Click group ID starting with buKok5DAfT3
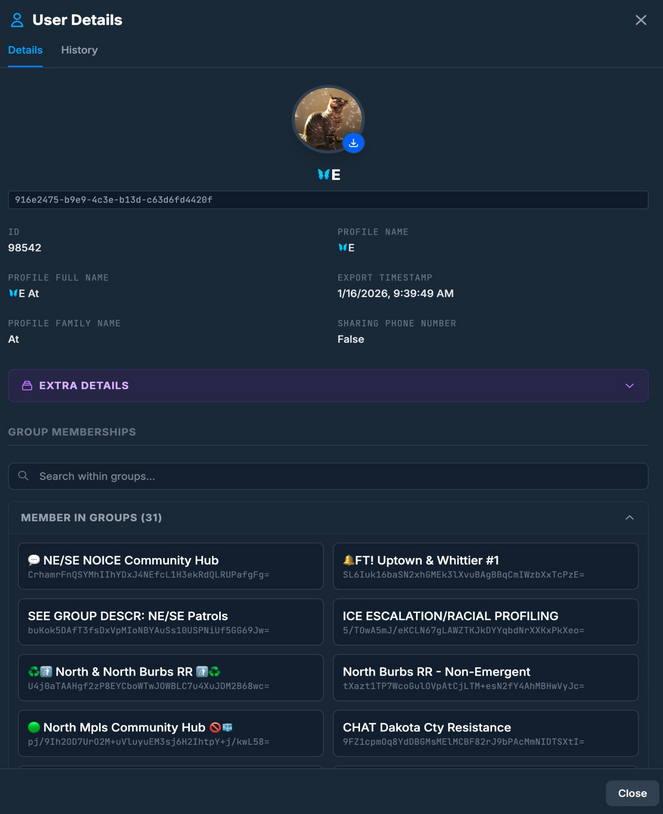 point(148,630)
